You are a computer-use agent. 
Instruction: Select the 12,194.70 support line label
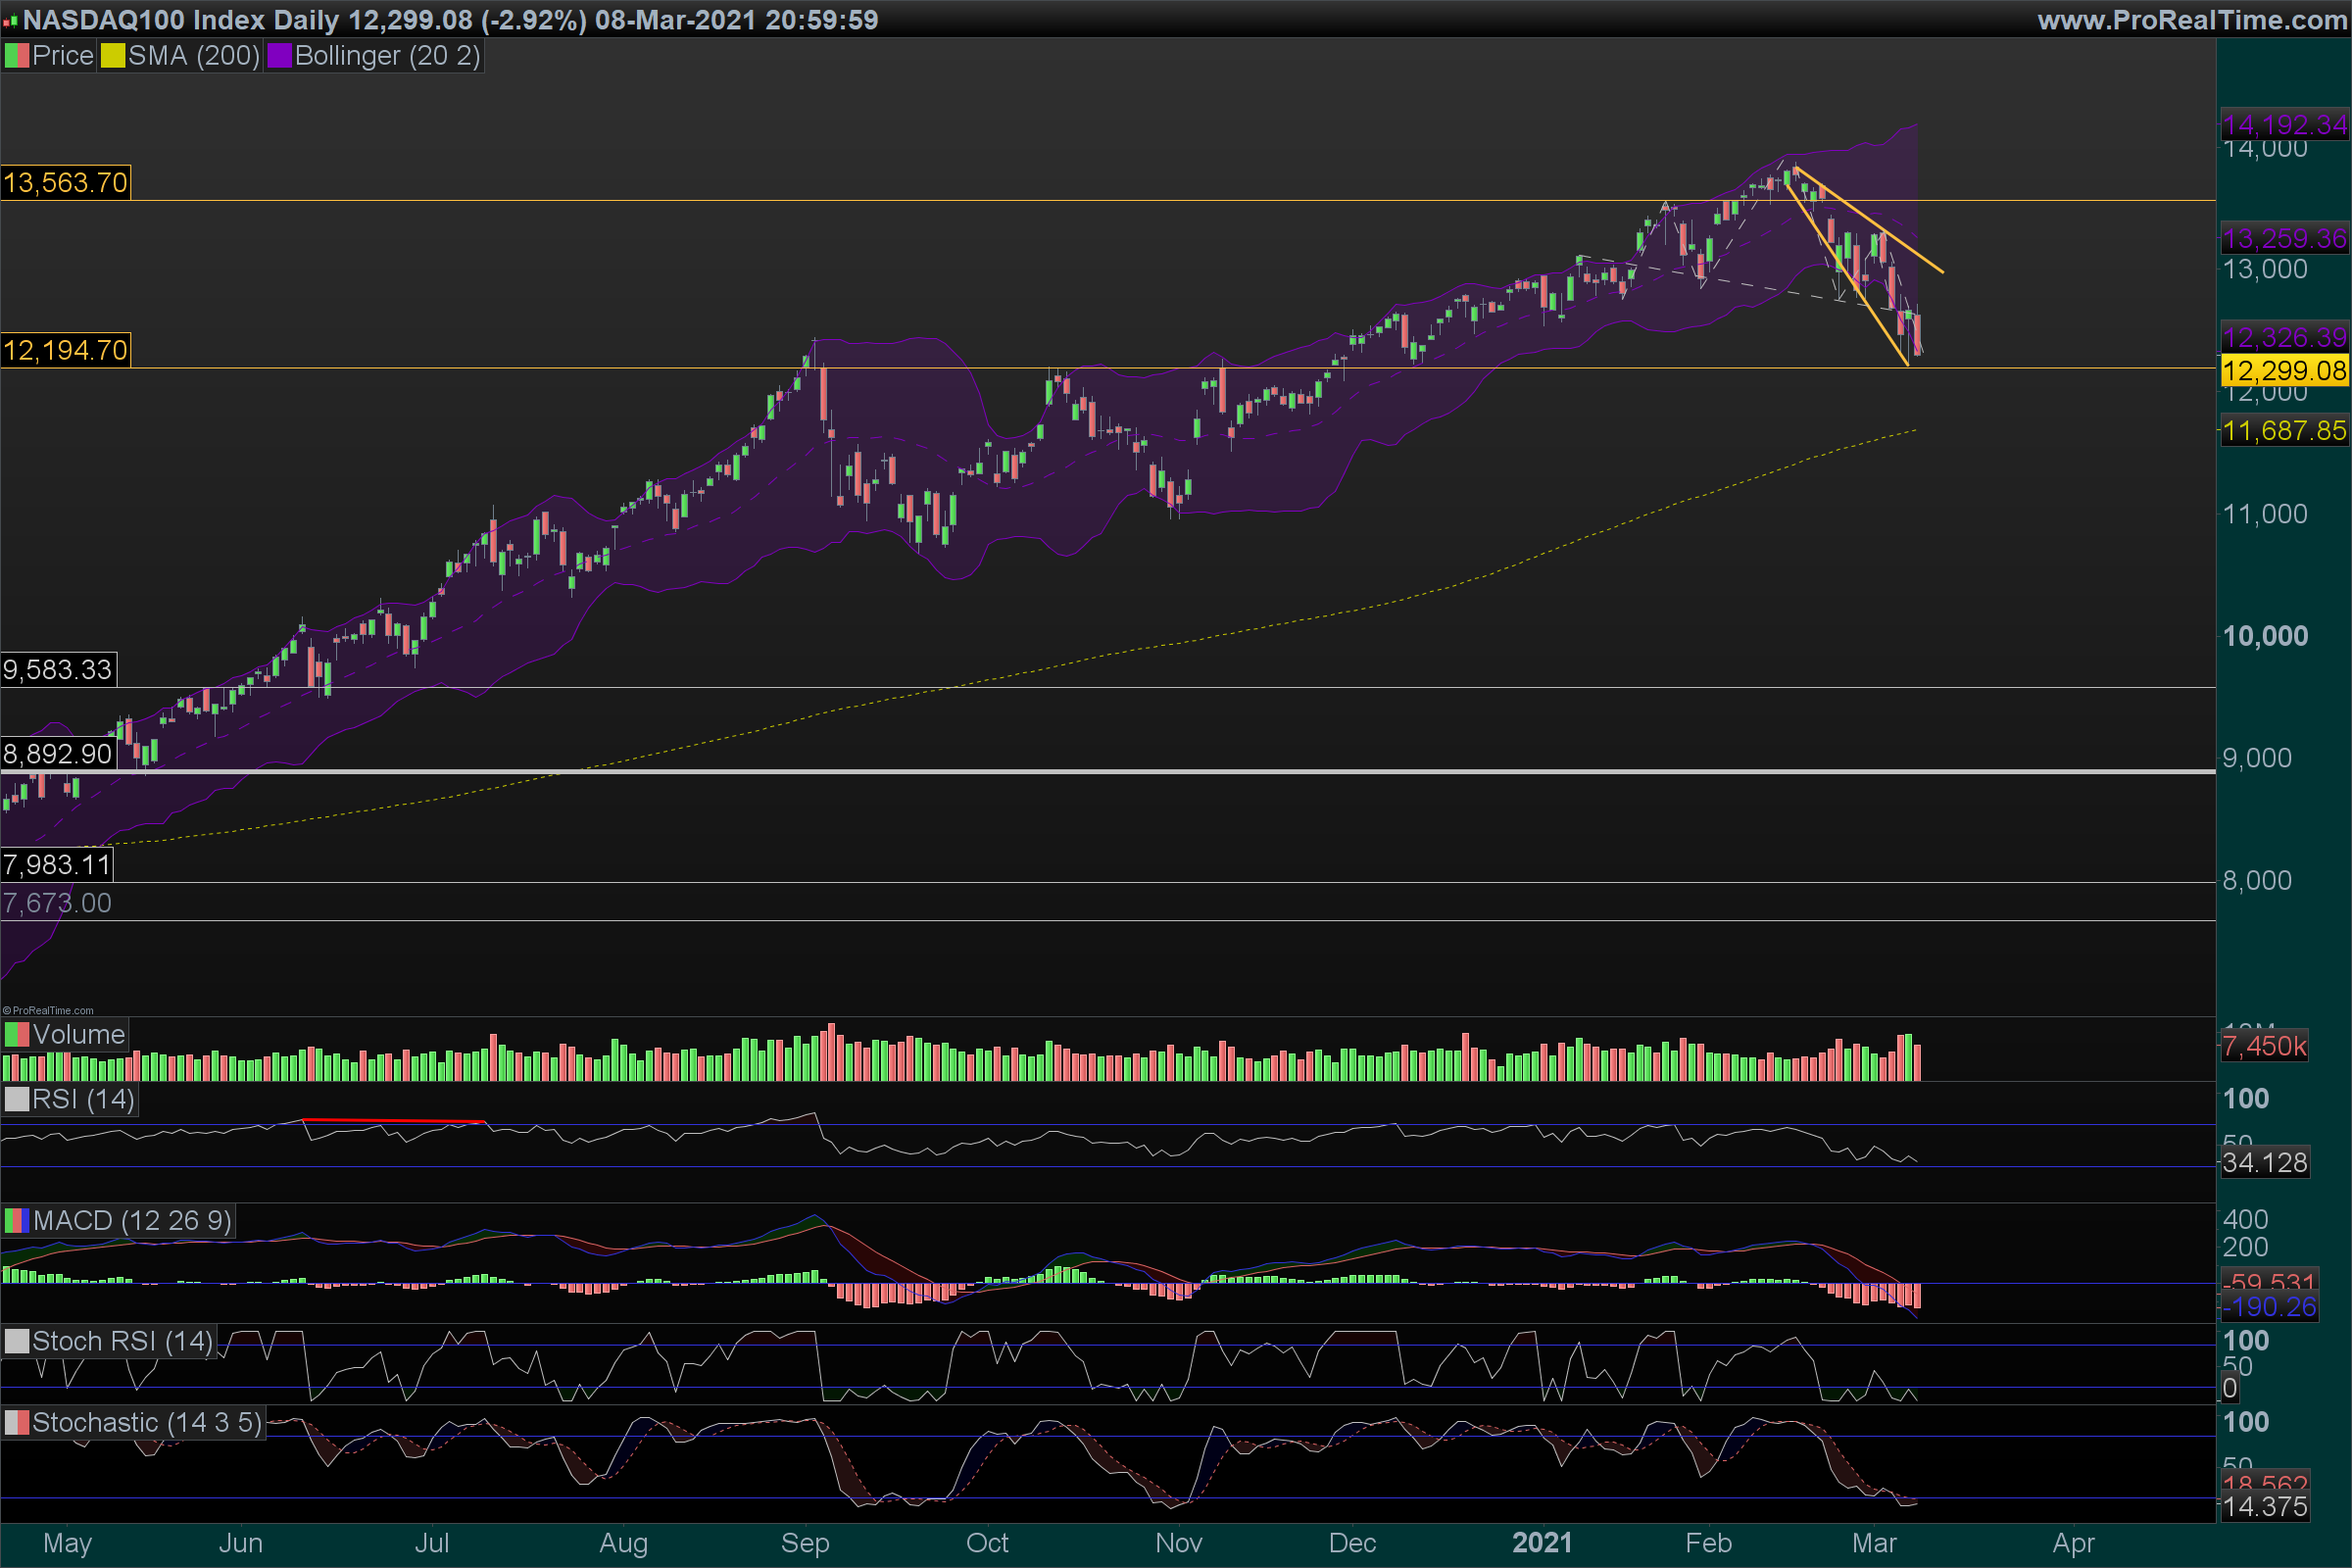(x=66, y=350)
